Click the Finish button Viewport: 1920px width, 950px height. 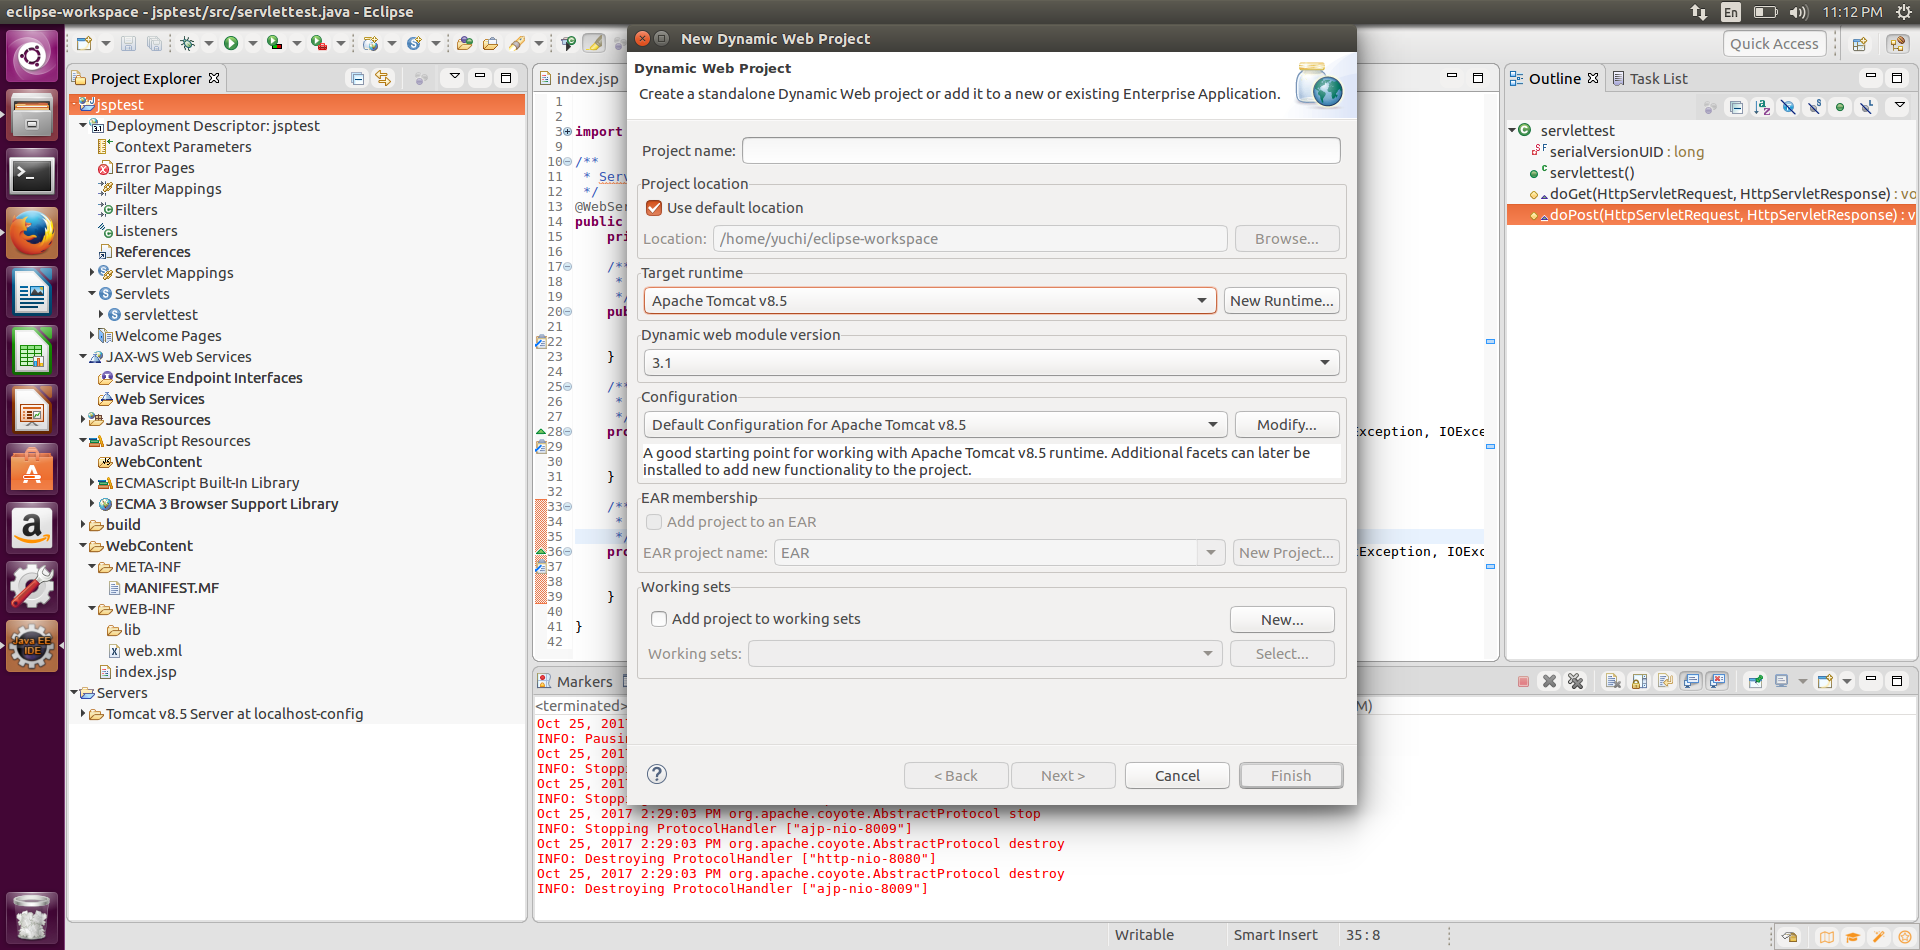(x=1291, y=775)
